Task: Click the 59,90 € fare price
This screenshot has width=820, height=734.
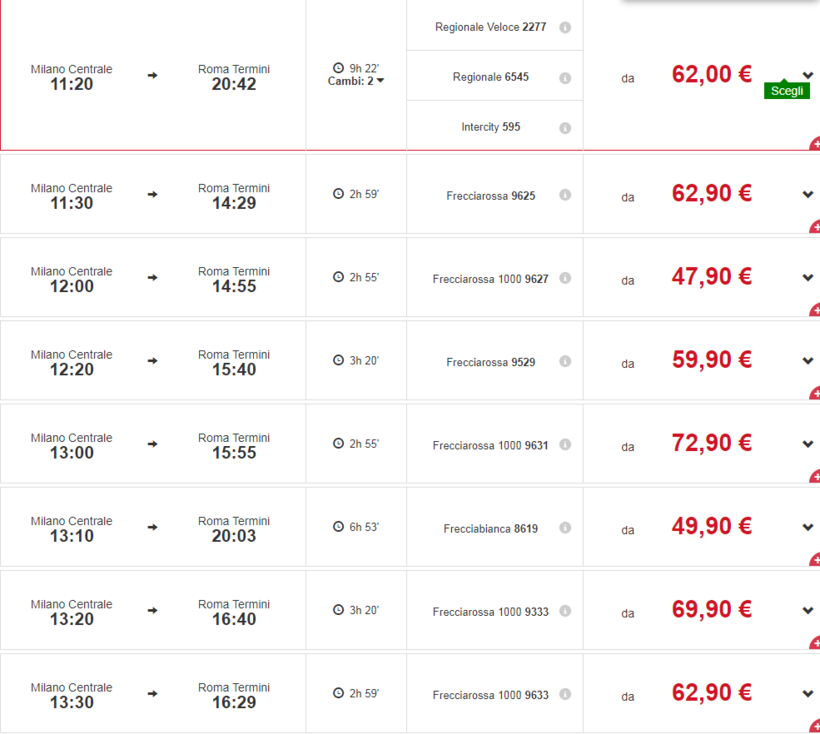Action: (711, 360)
